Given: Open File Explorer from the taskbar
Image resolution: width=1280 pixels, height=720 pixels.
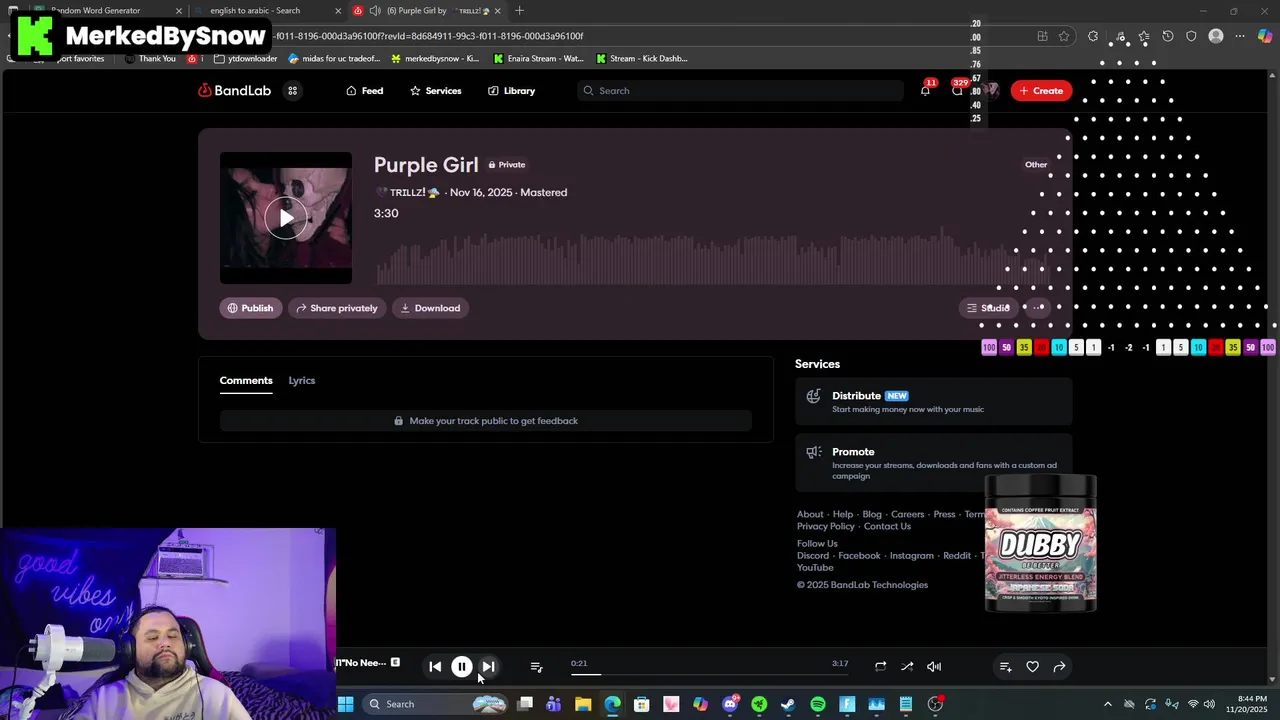Looking at the screenshot, I should point(583,704).
